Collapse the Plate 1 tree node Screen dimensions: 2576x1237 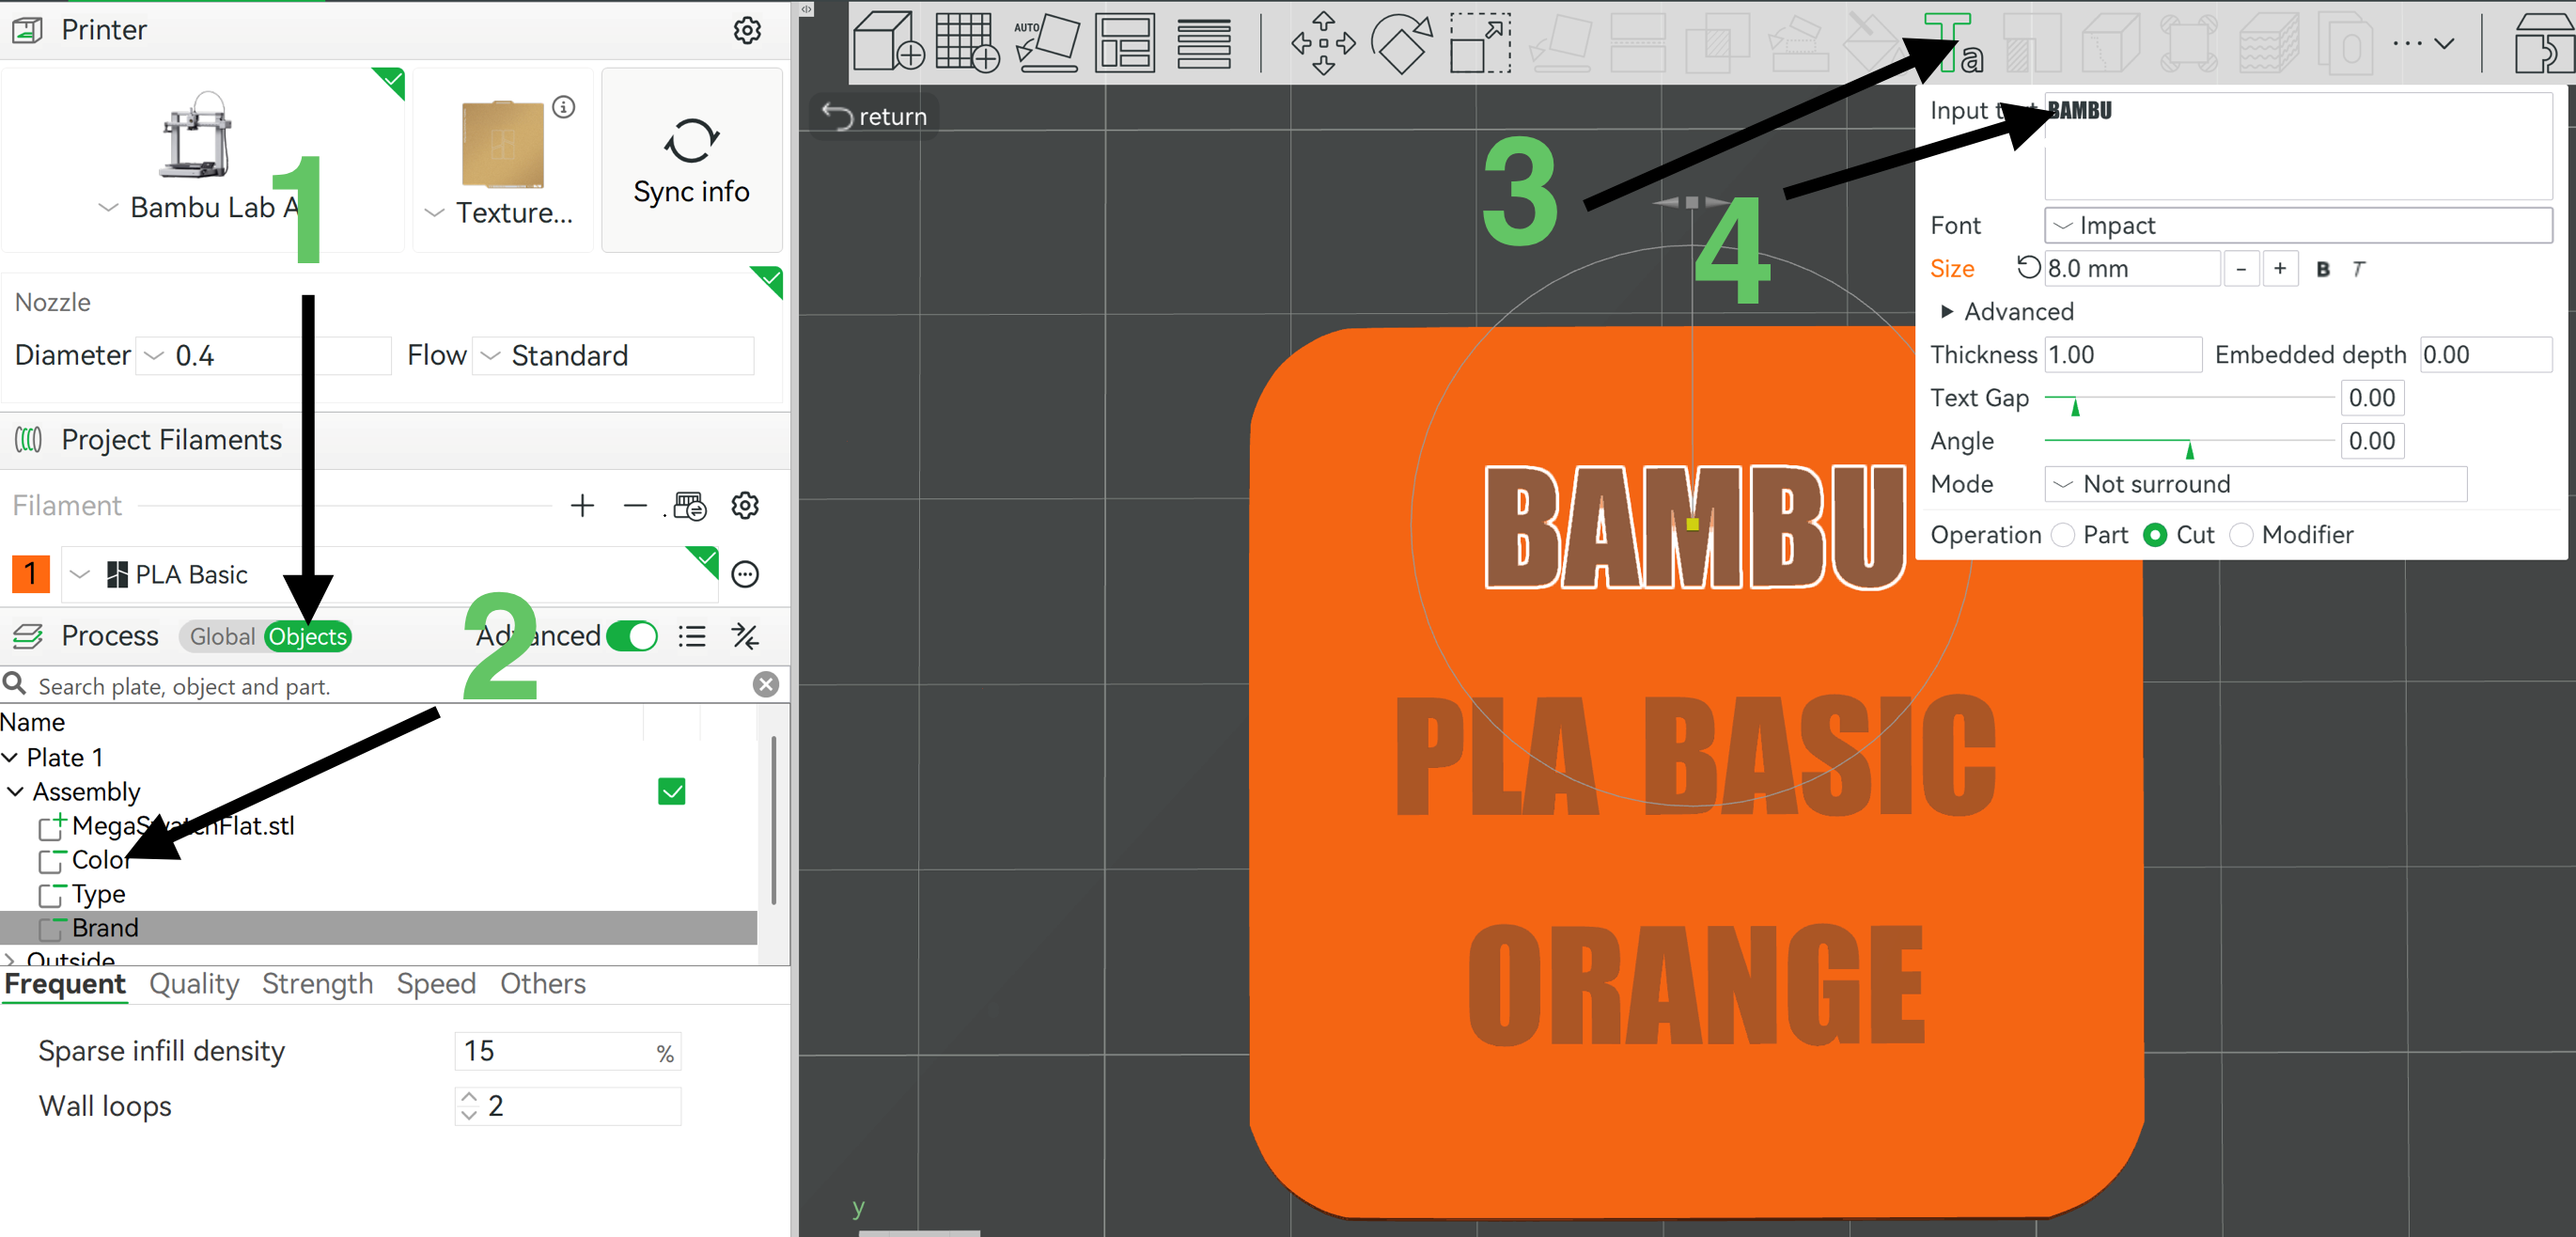10,758
